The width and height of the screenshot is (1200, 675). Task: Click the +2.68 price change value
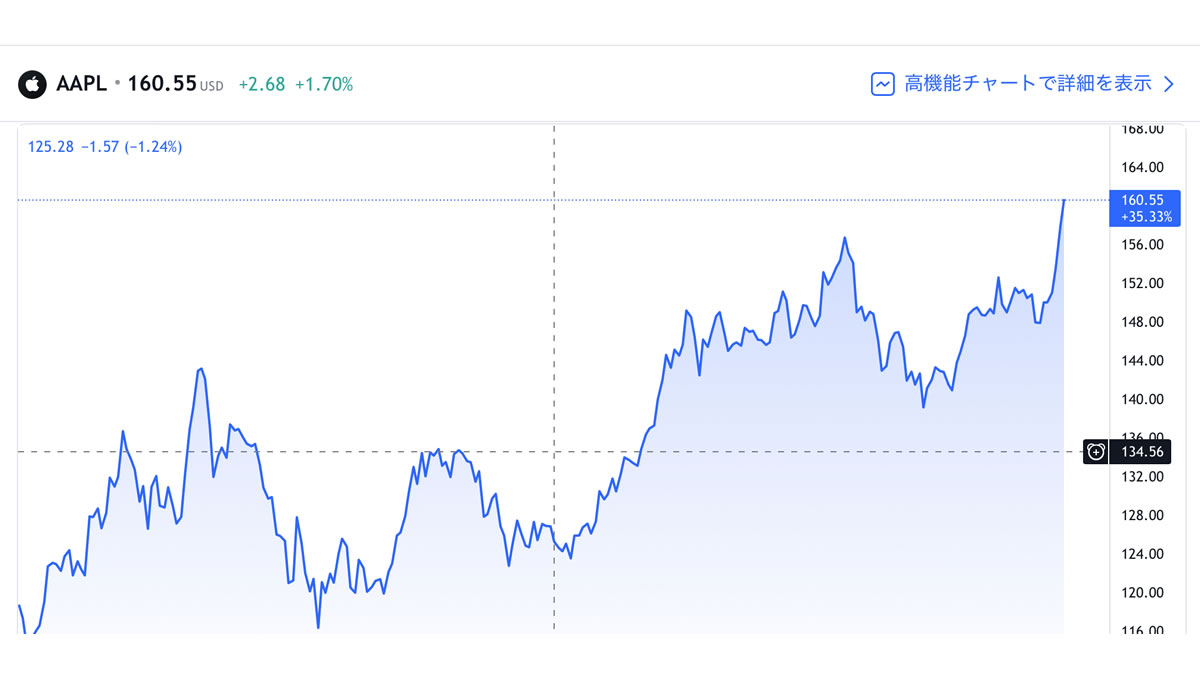pyautogui.click(x=261, y=85)
